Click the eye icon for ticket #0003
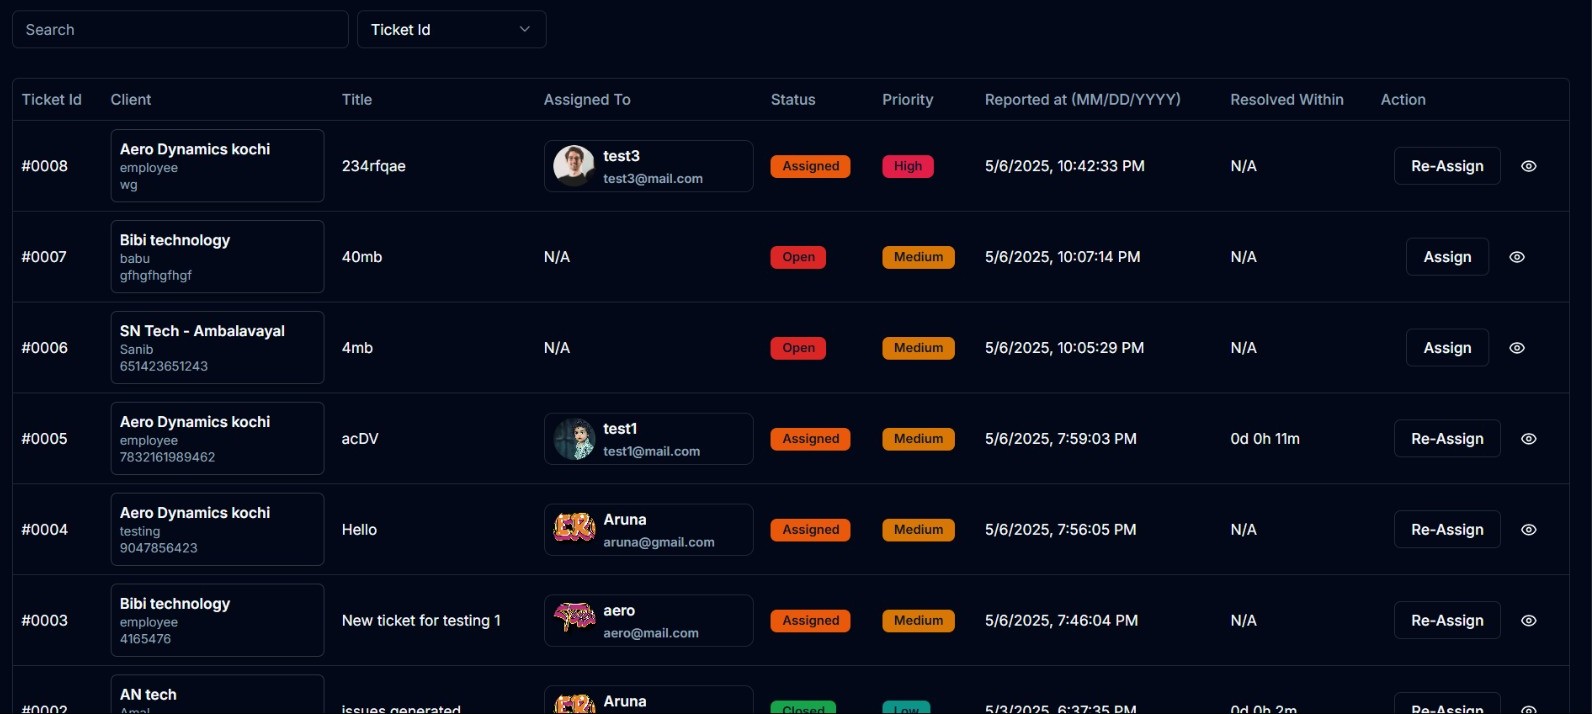Viewport: 1592px width, 714px height. 1528,621
